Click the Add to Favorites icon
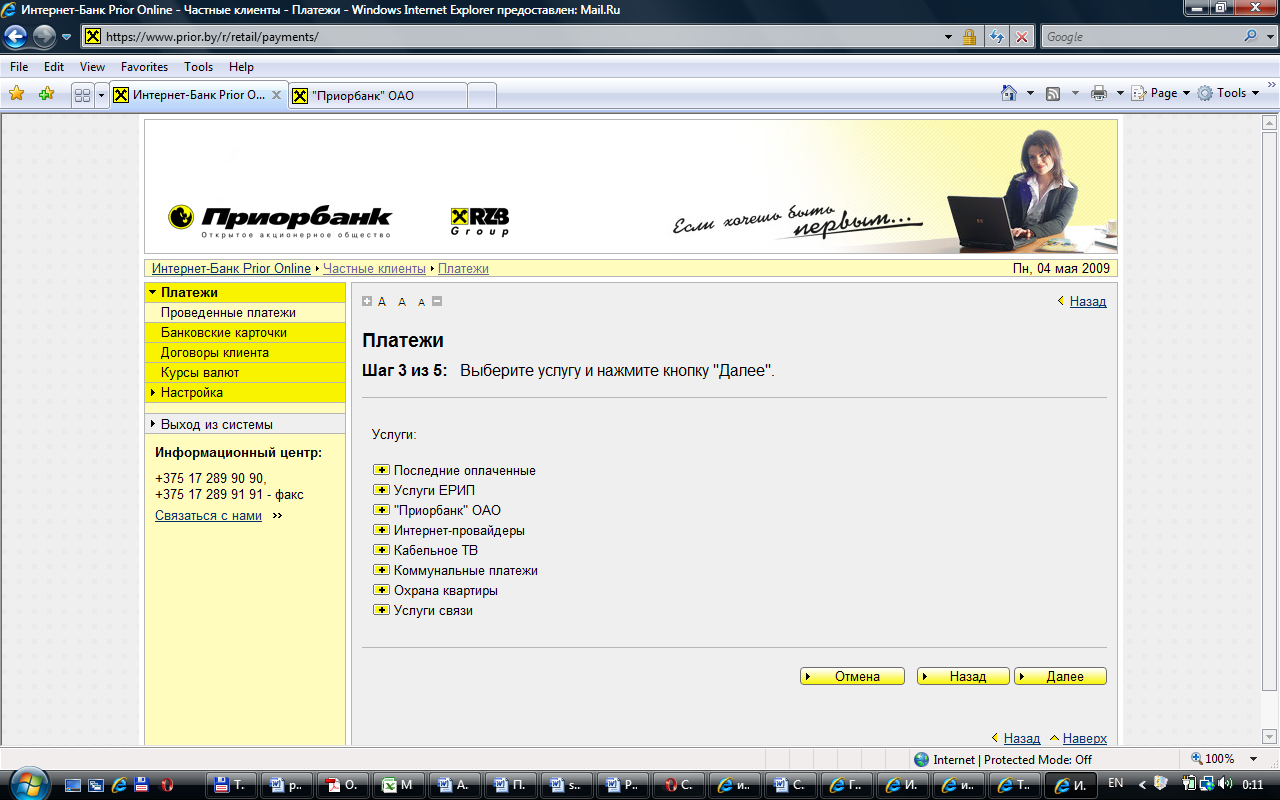The width and height of the screenshot is (1280, 800). click(46, 94)
